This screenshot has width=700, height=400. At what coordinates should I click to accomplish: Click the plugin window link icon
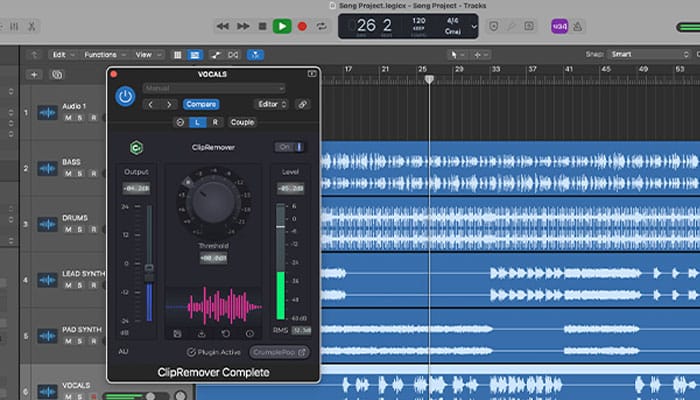coord(303,104)
